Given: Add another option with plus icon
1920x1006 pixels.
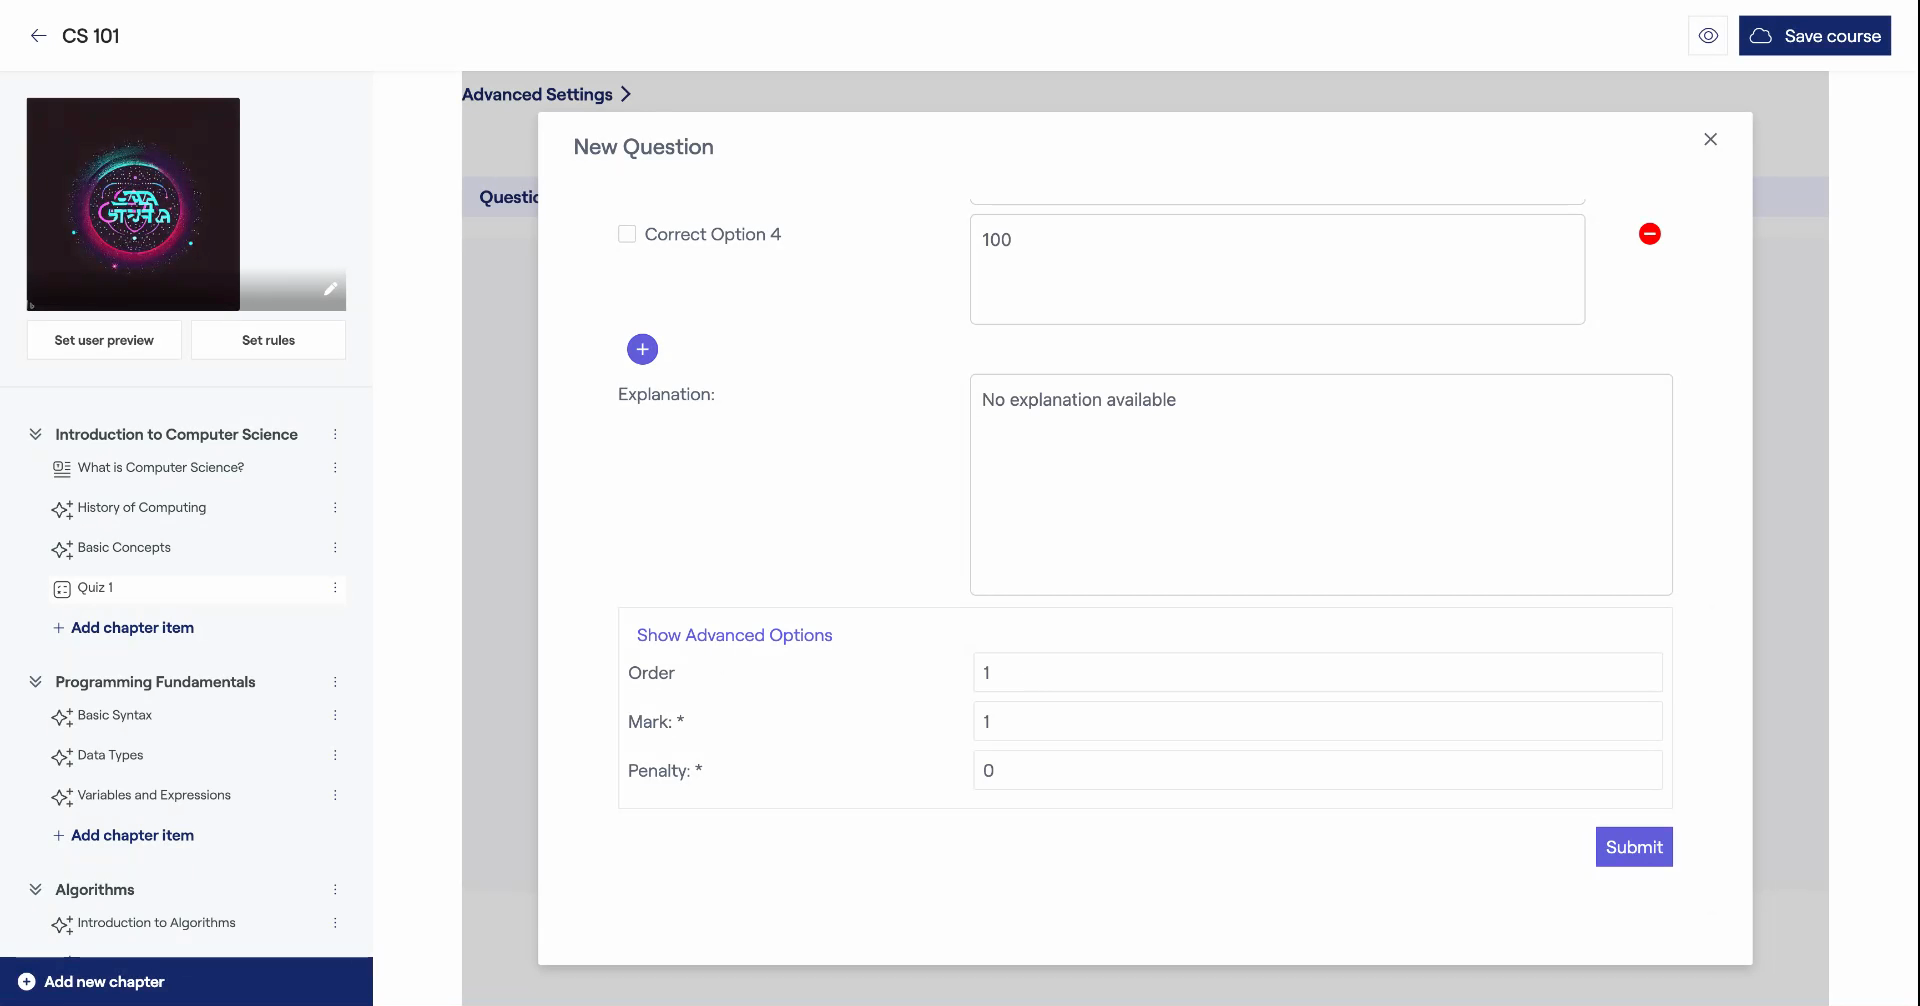Looking at the screenshot, I should [x=642, y=349].
